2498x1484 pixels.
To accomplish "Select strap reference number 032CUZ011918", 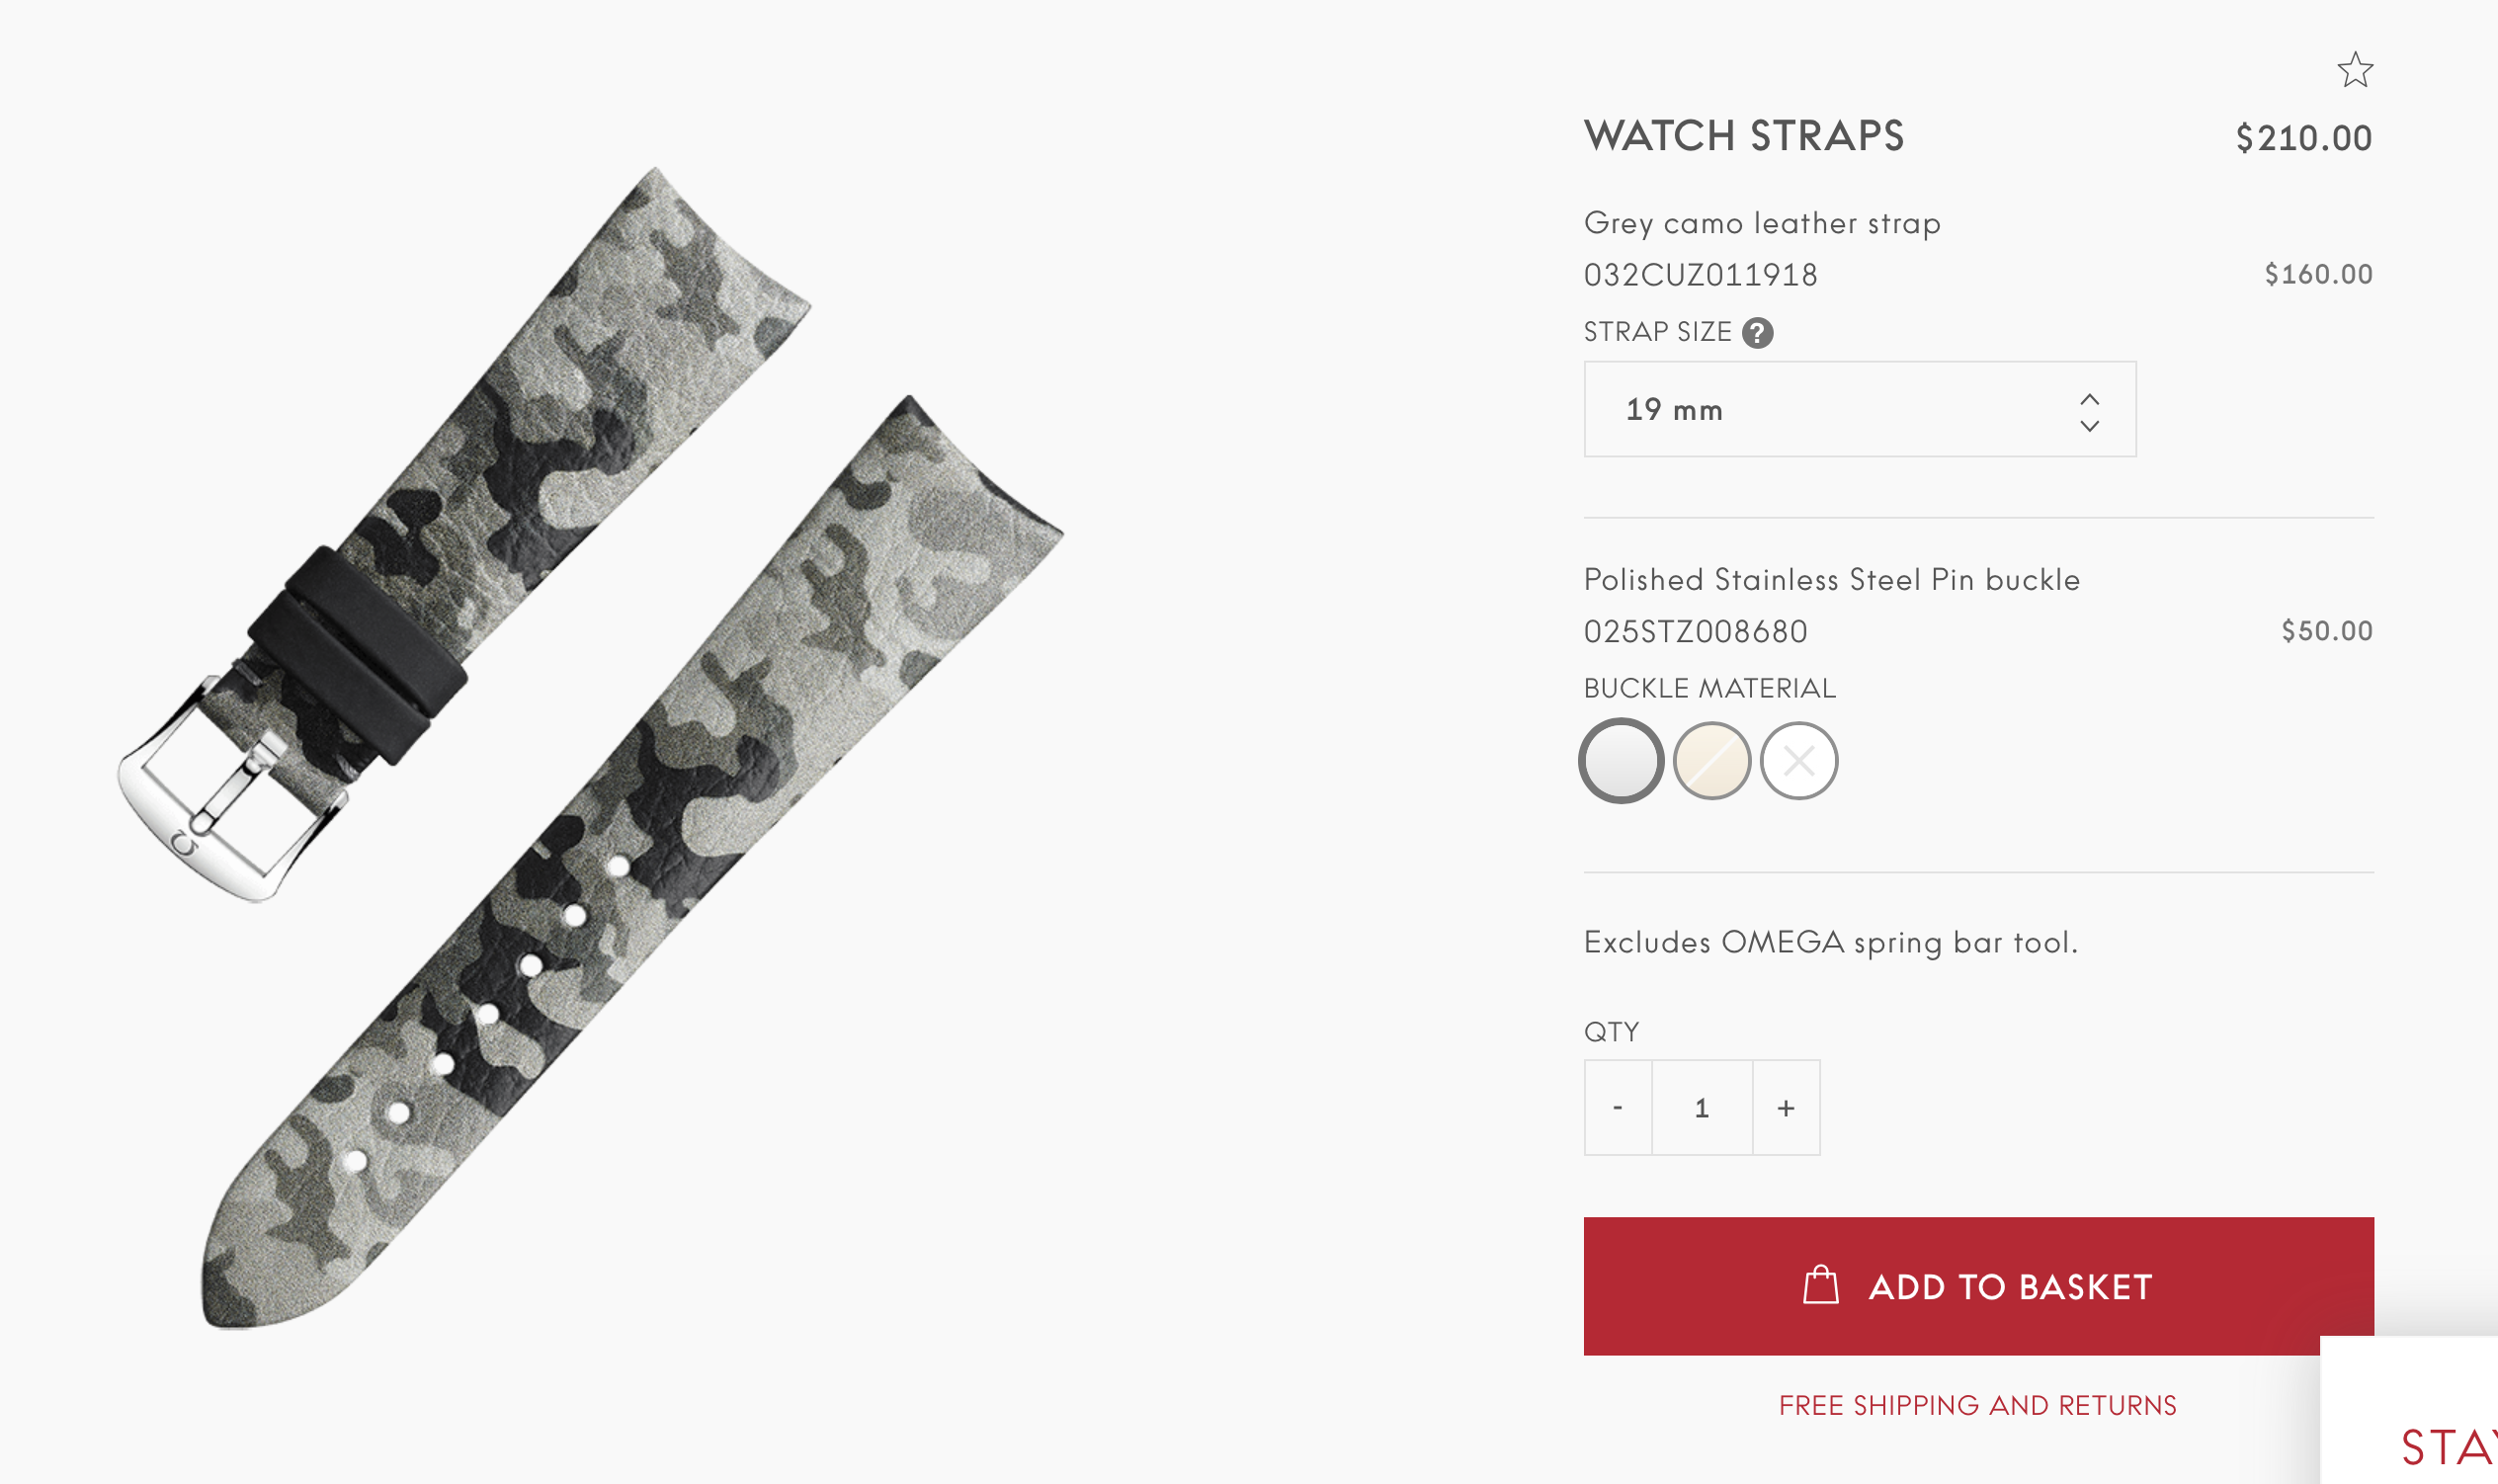I will coord(1700,275).
